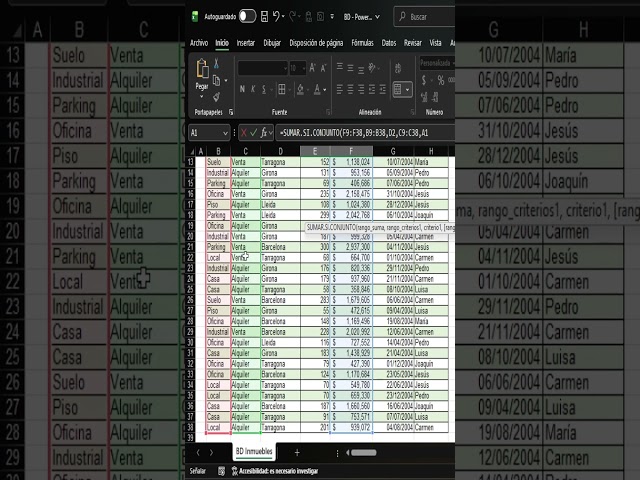Switch to the Insertar tab

coord(246,43)
